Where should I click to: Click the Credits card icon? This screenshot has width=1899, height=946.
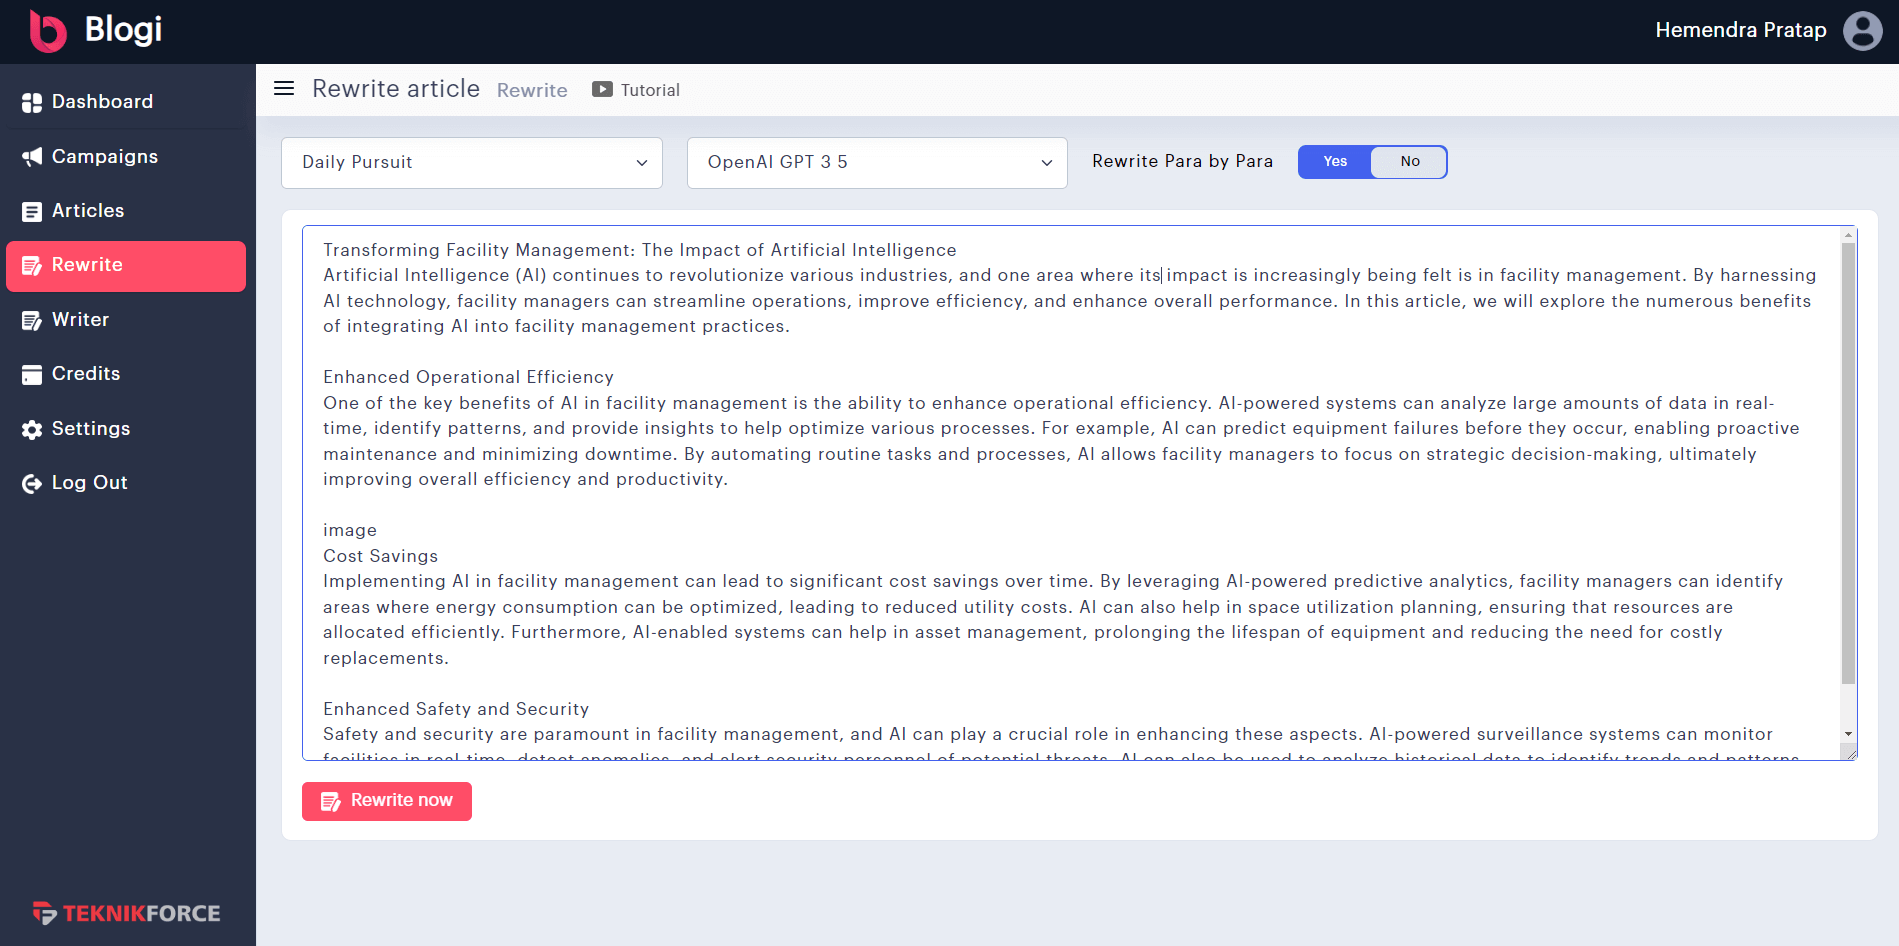32,374
